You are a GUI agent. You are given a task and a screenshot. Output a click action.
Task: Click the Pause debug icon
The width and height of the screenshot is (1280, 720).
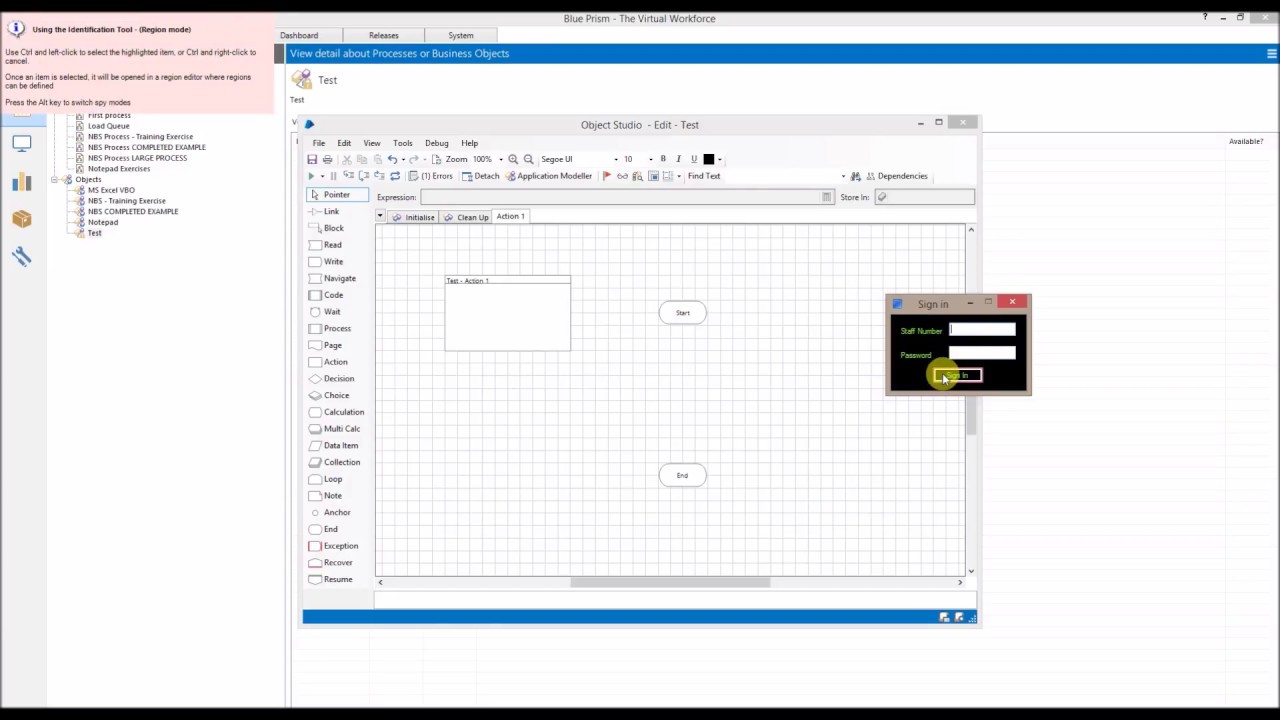pyautogui.click(x=333, y=176)
